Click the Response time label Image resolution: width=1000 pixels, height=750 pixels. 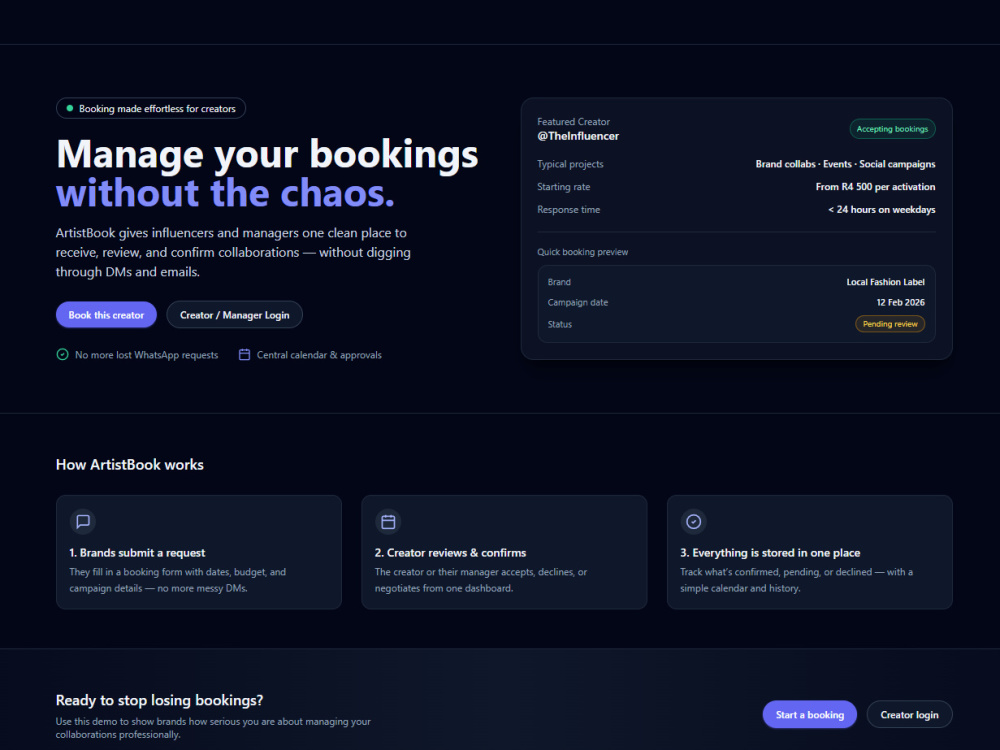[568, 210]
